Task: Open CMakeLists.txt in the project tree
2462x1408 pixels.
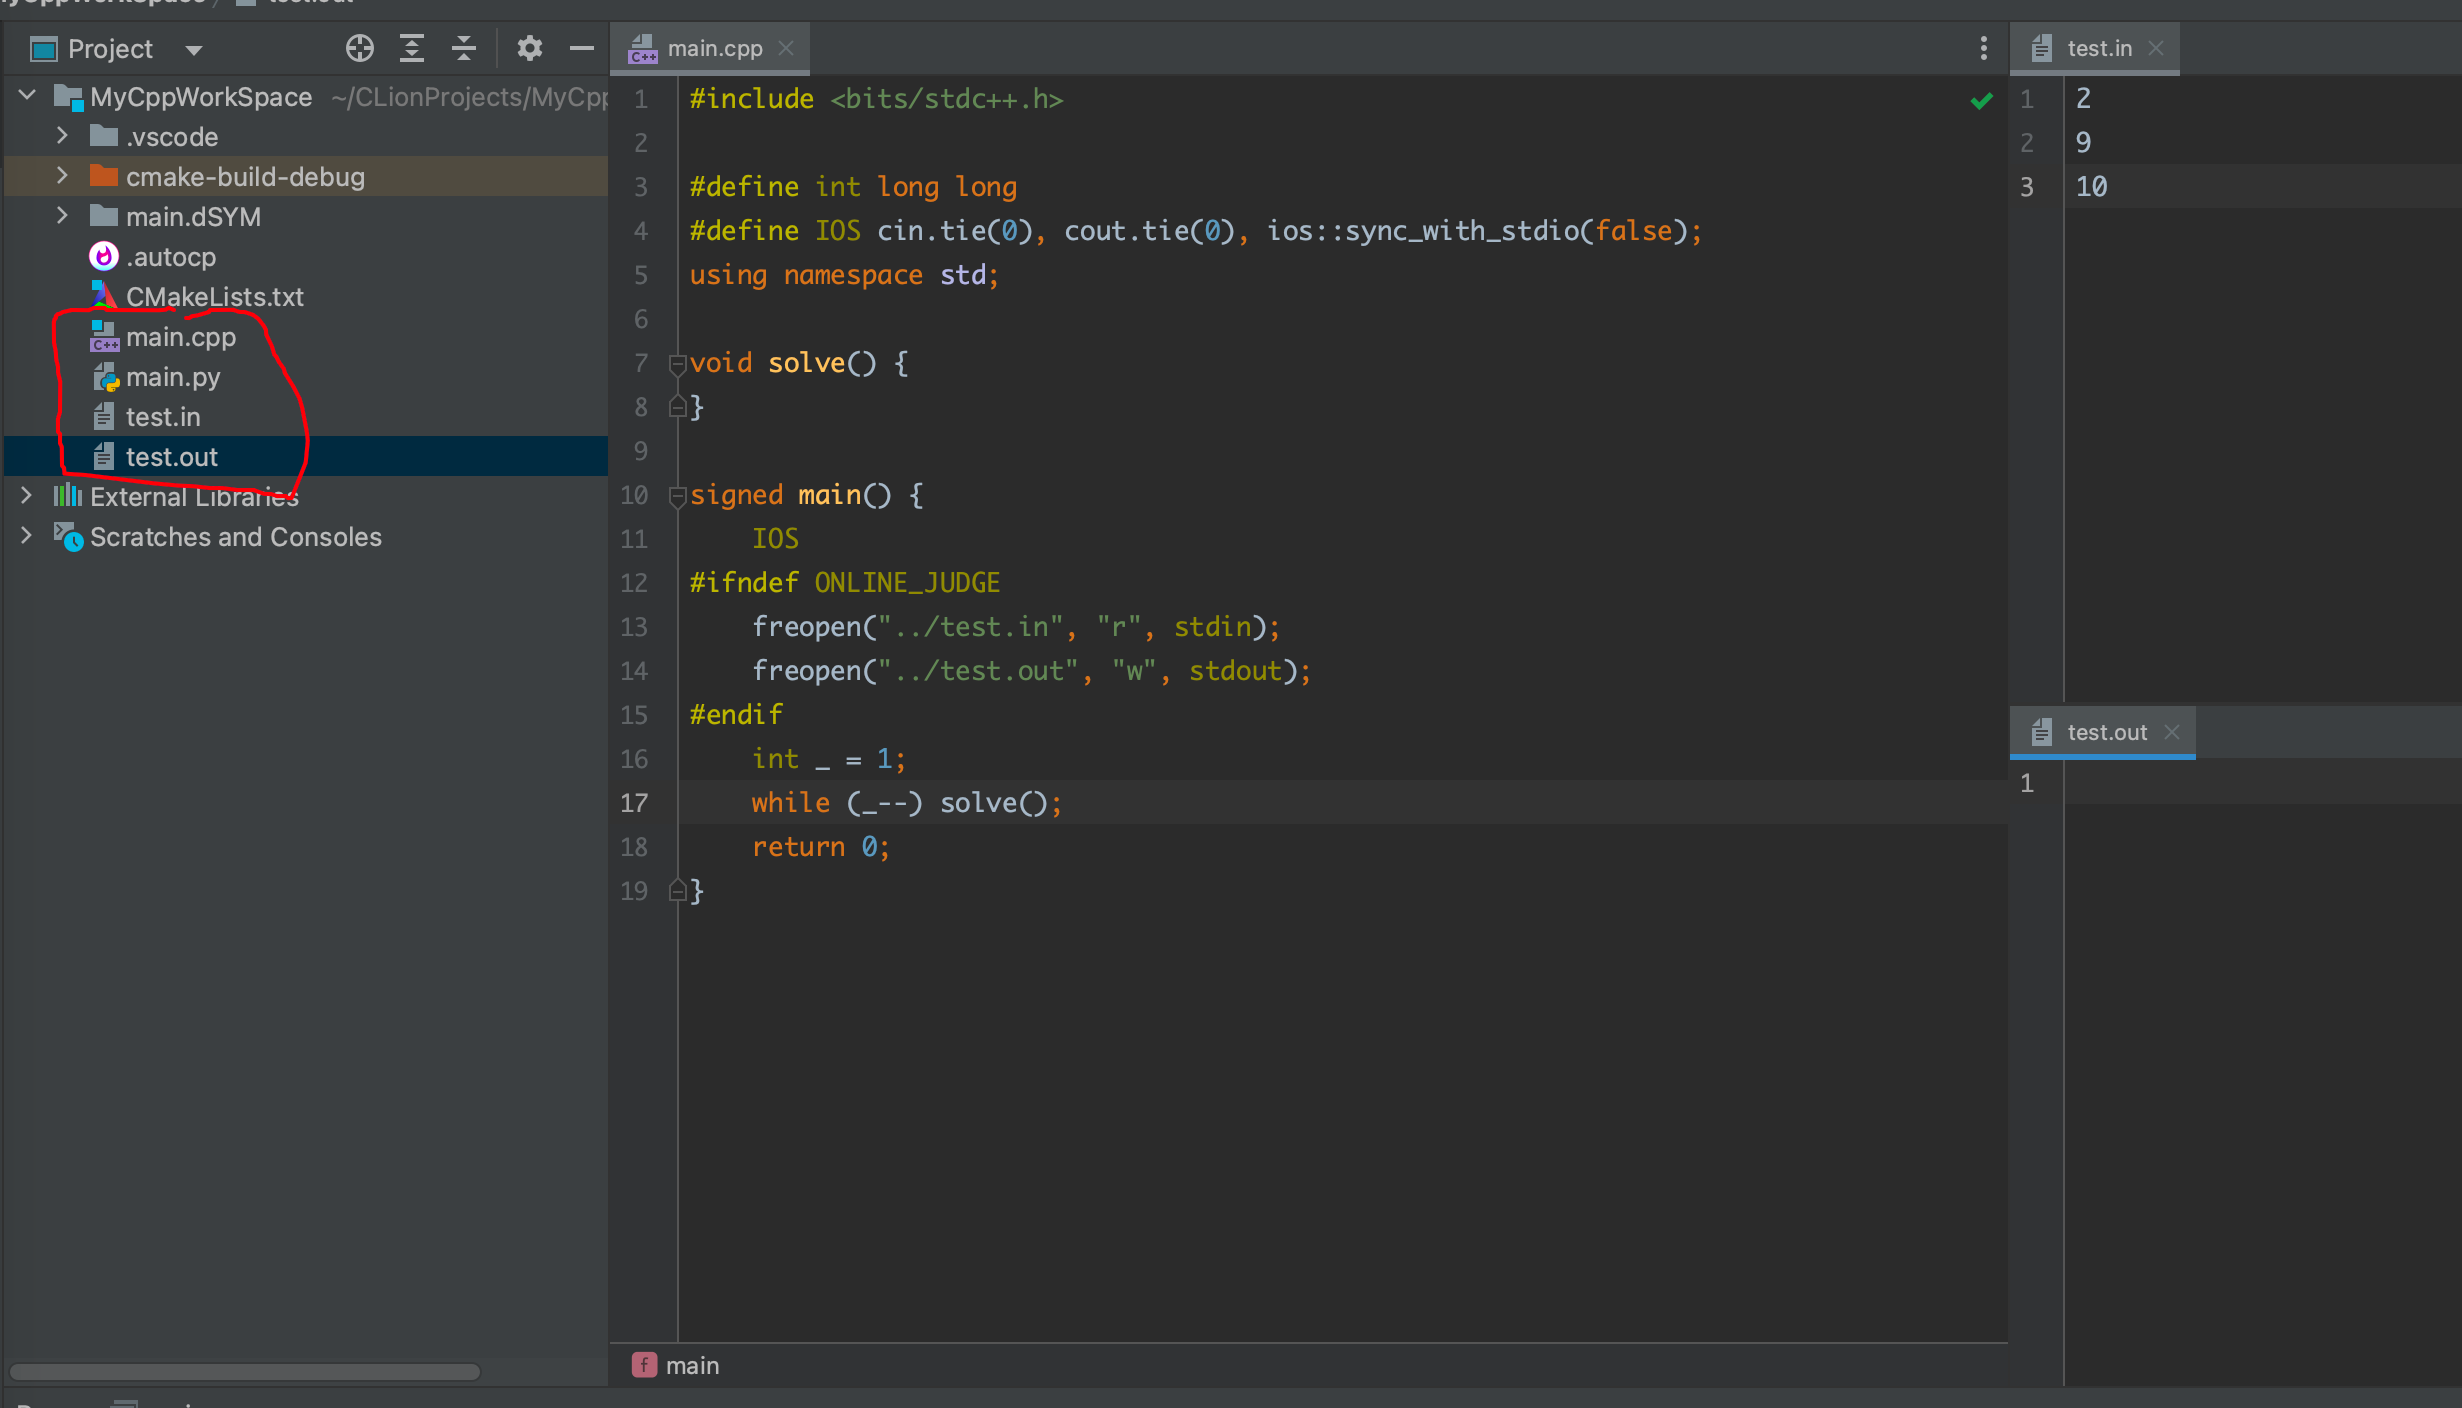Action: coord(214,297)
